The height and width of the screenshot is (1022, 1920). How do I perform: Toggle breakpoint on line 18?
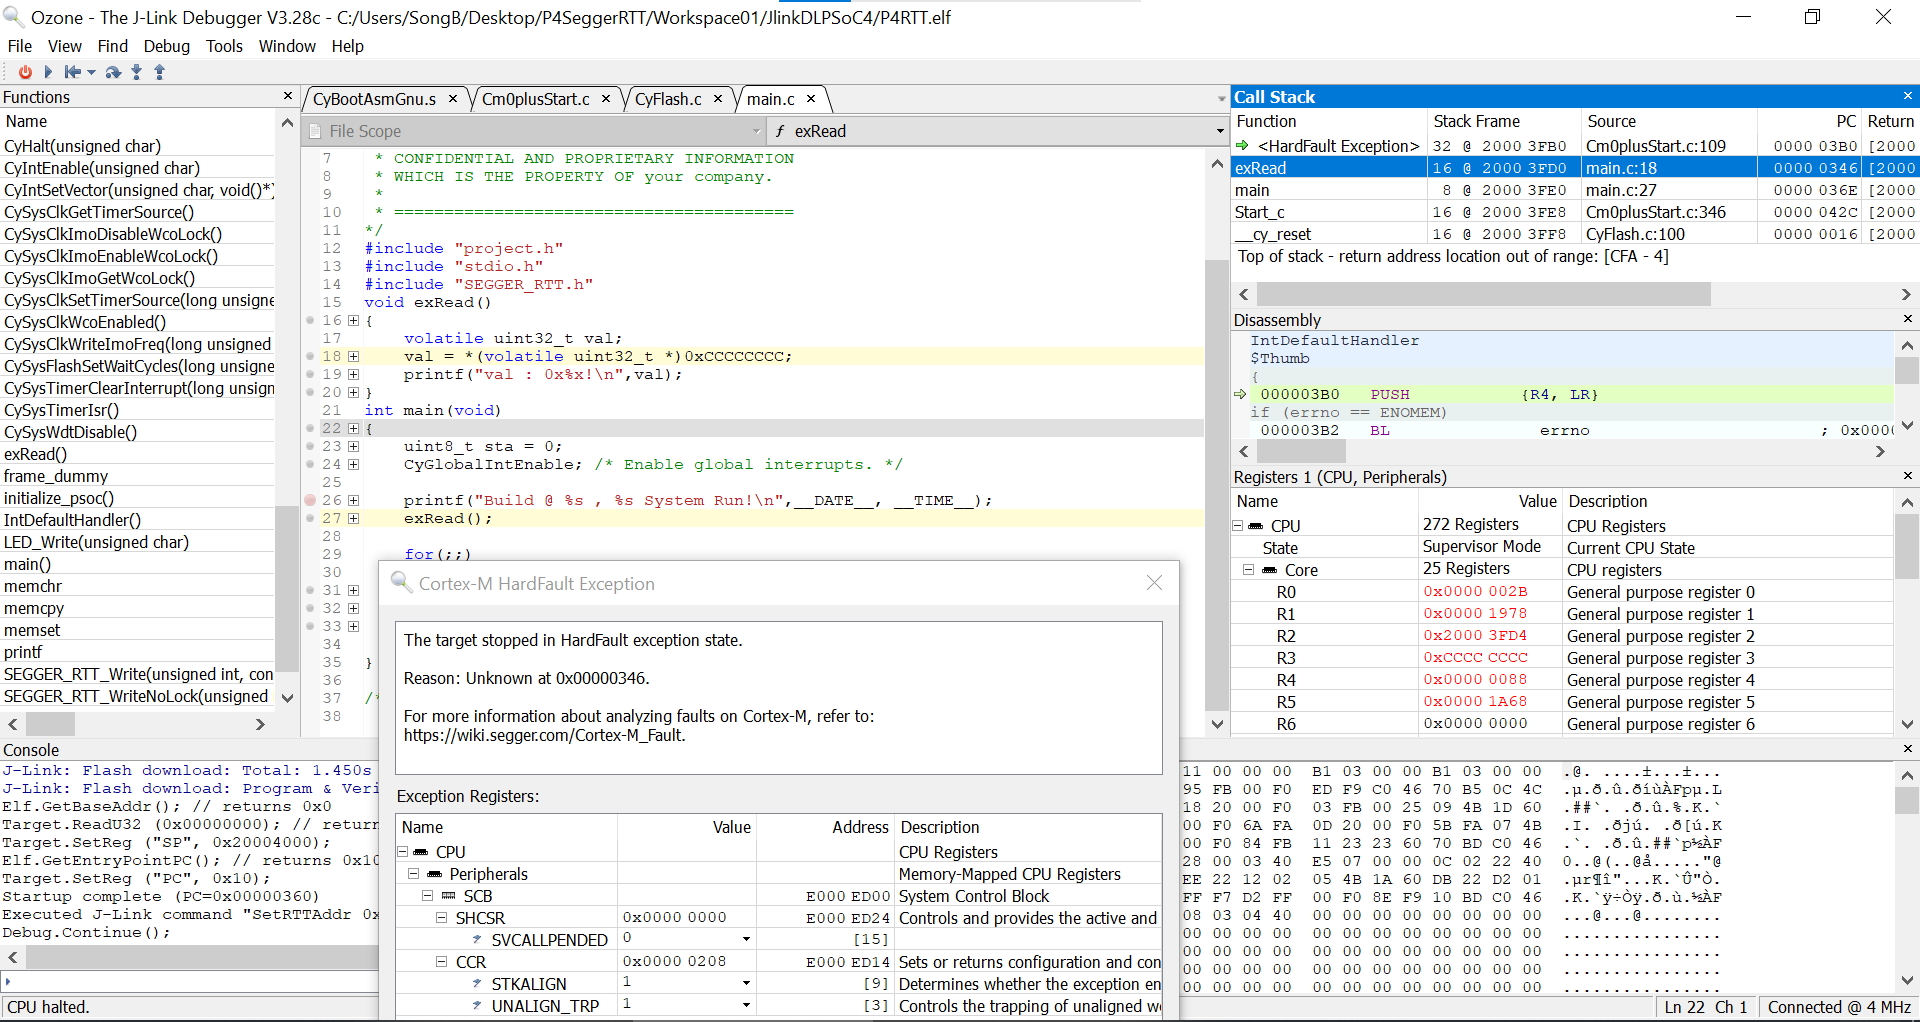pos(310,356)
